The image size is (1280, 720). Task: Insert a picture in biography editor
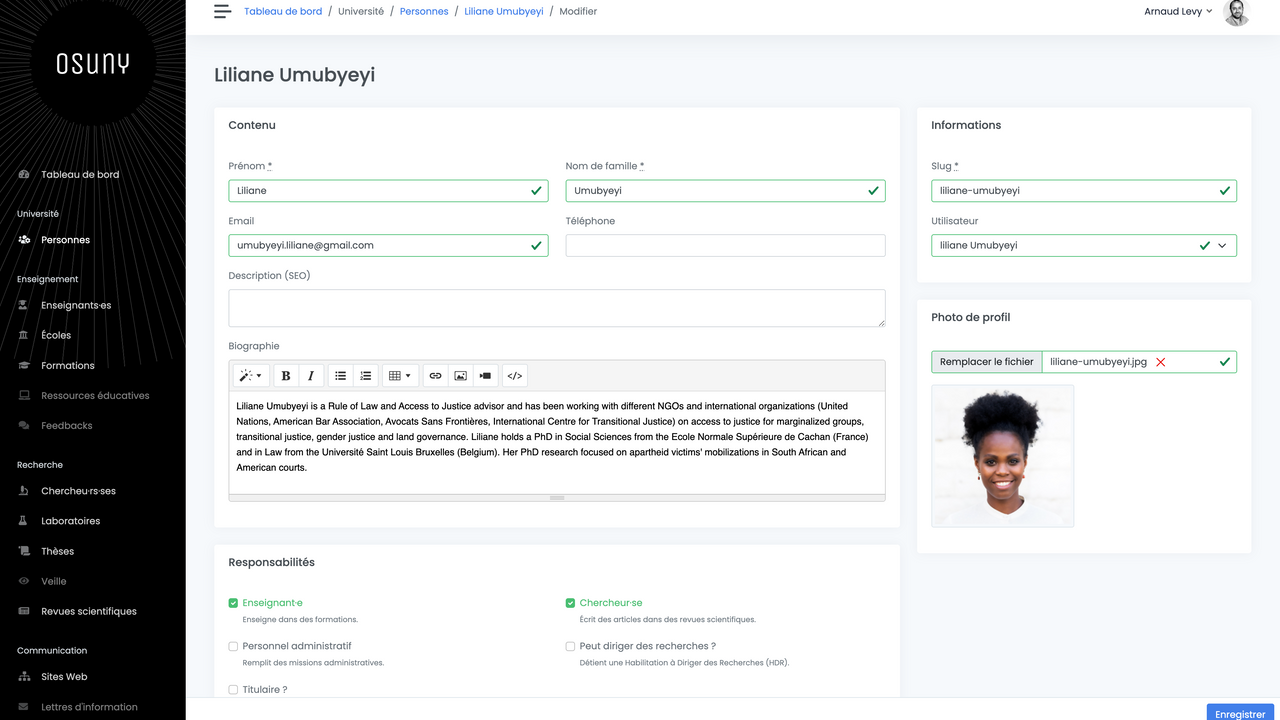coord(460,376)
